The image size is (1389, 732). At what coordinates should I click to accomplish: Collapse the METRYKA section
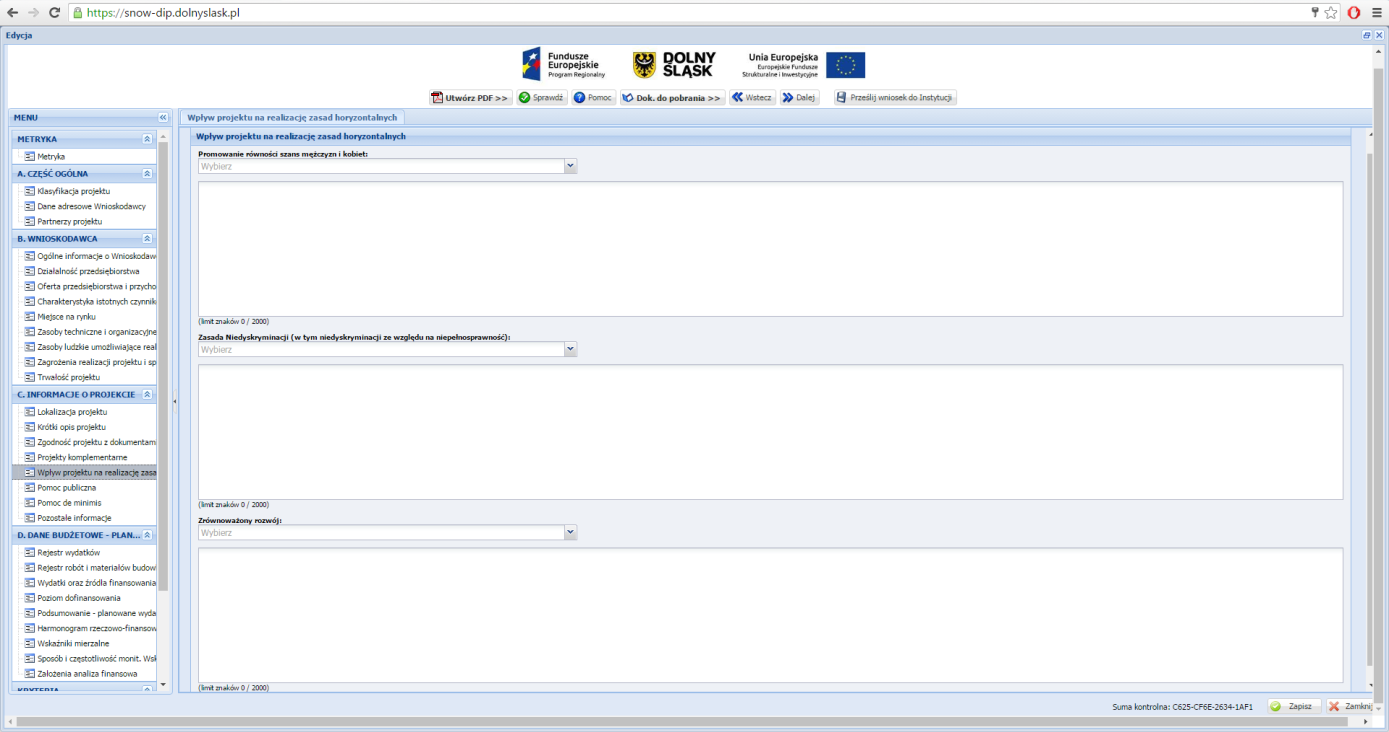coord(147,139)
